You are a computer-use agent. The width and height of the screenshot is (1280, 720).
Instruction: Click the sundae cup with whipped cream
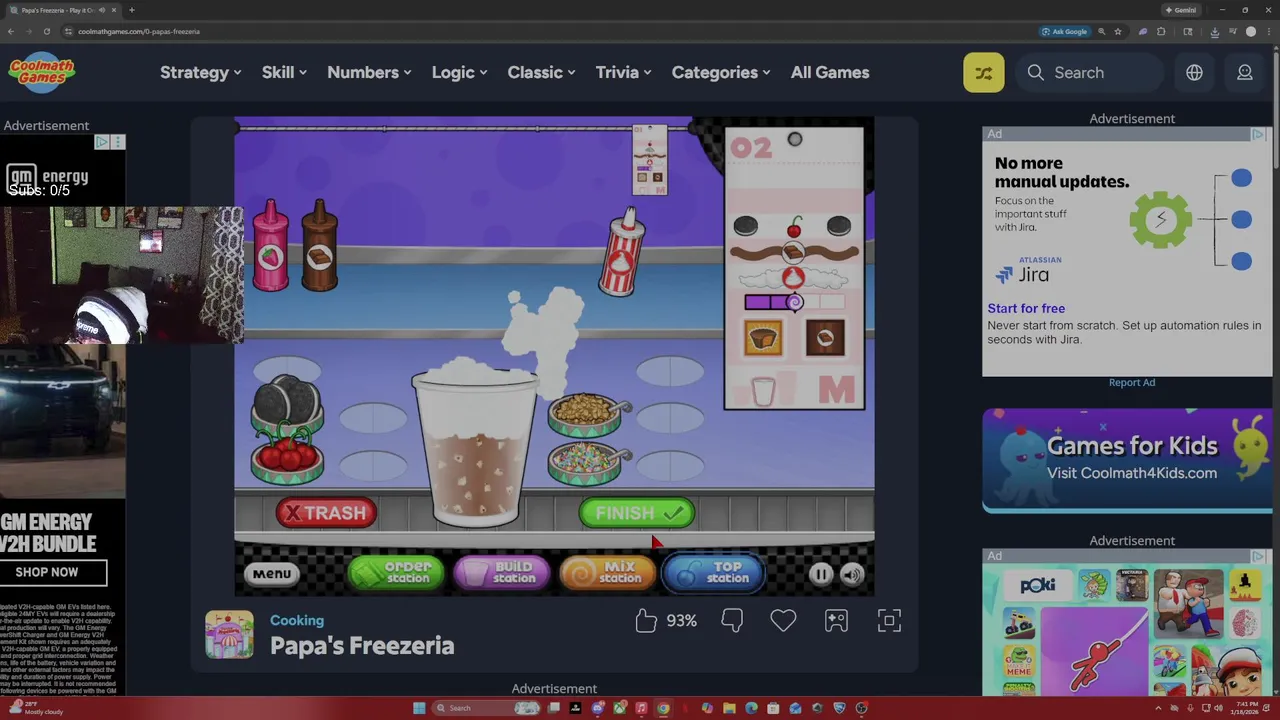(476, 443)
